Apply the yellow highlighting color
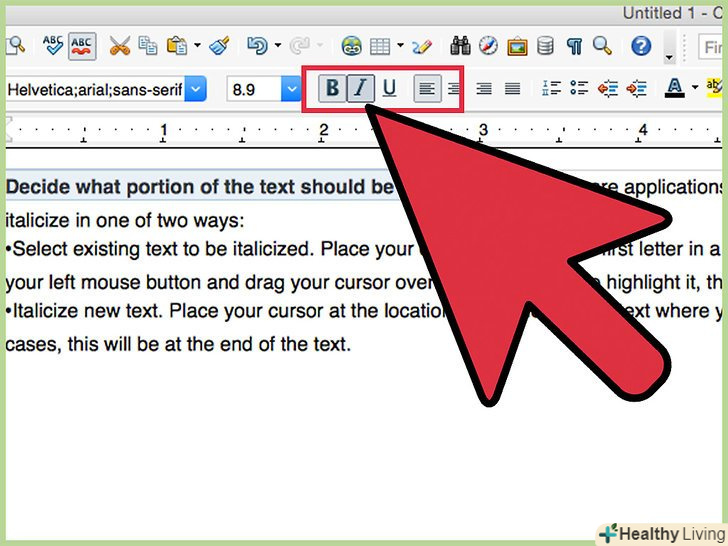The height and width of the screenshot is (546, 728). 714,87
